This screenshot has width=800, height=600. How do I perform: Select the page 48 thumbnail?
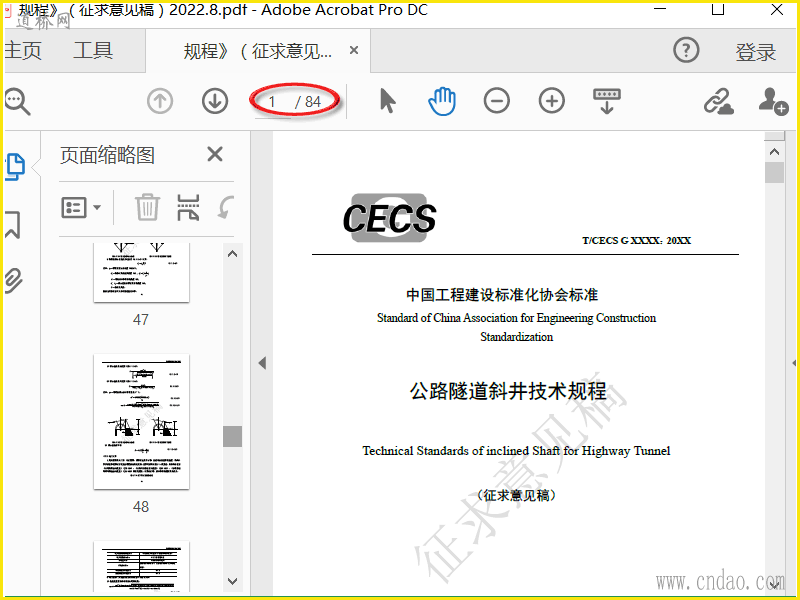tap(141, 421)
